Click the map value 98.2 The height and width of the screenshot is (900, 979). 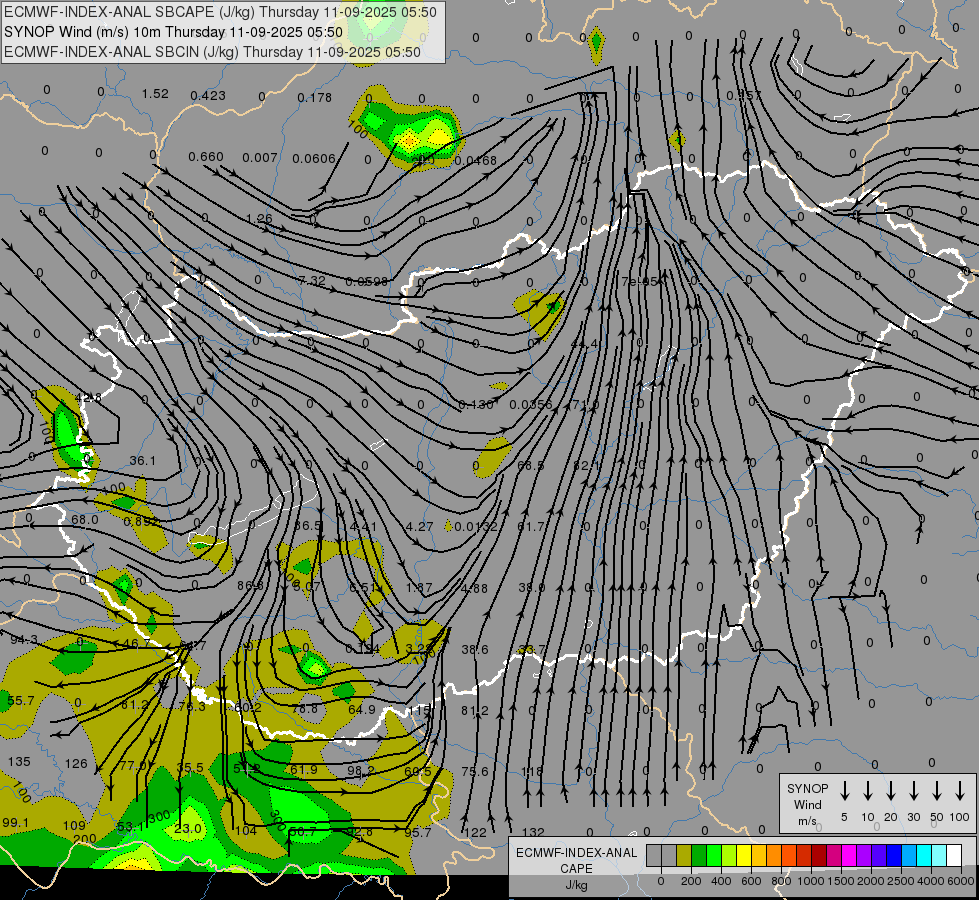(x=360, y=771)
